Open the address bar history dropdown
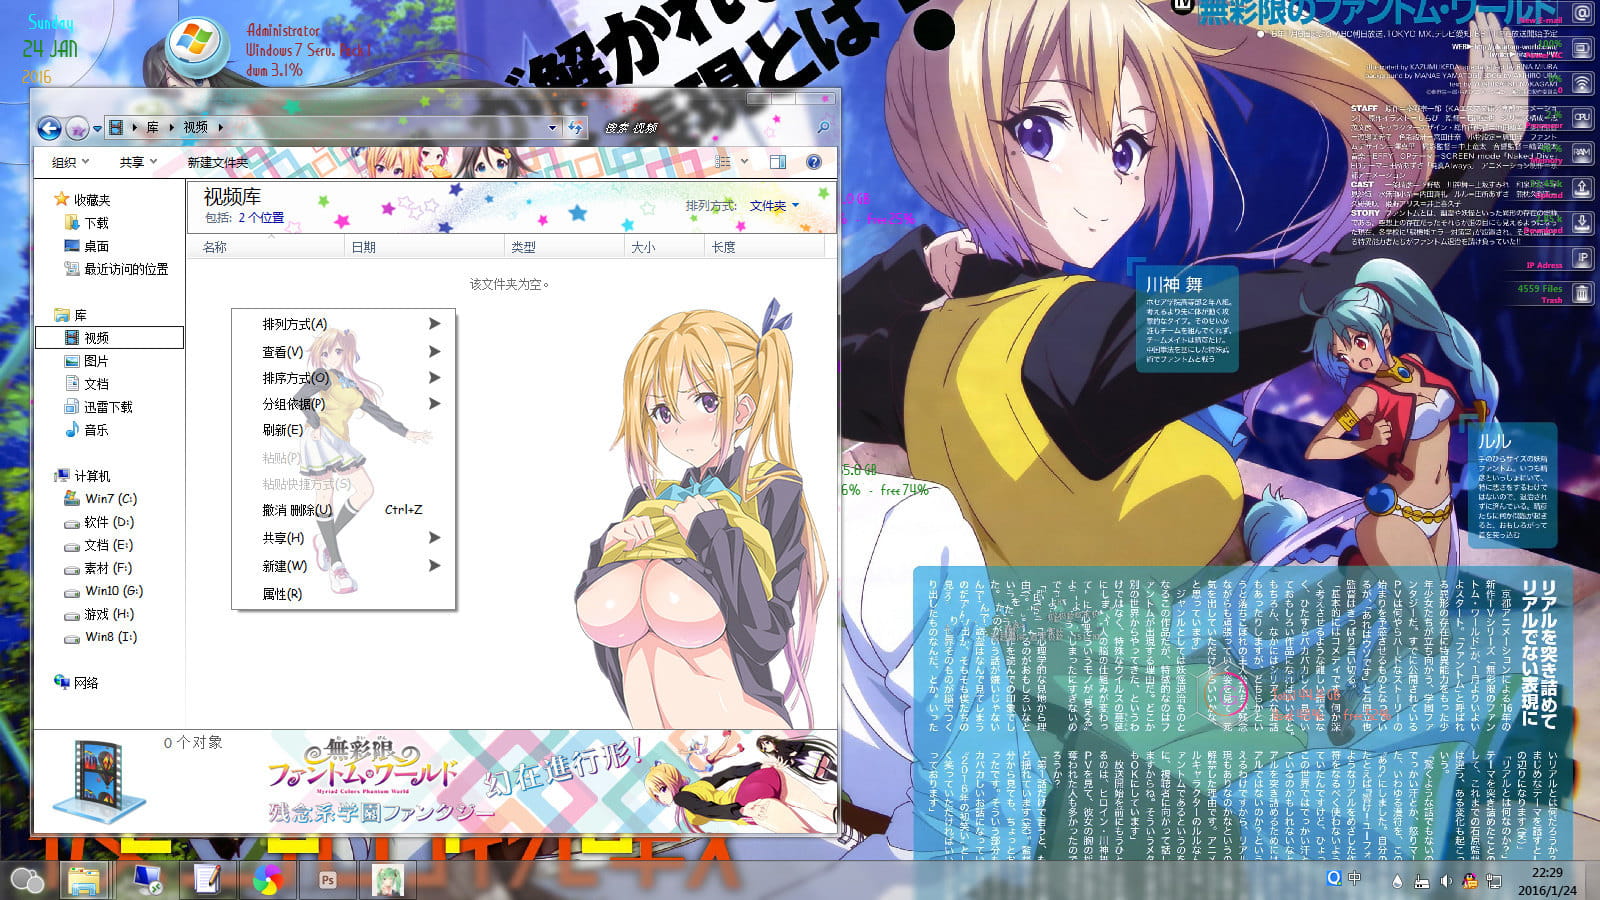The image size is (1600, 900). click(x=552, y=128)
